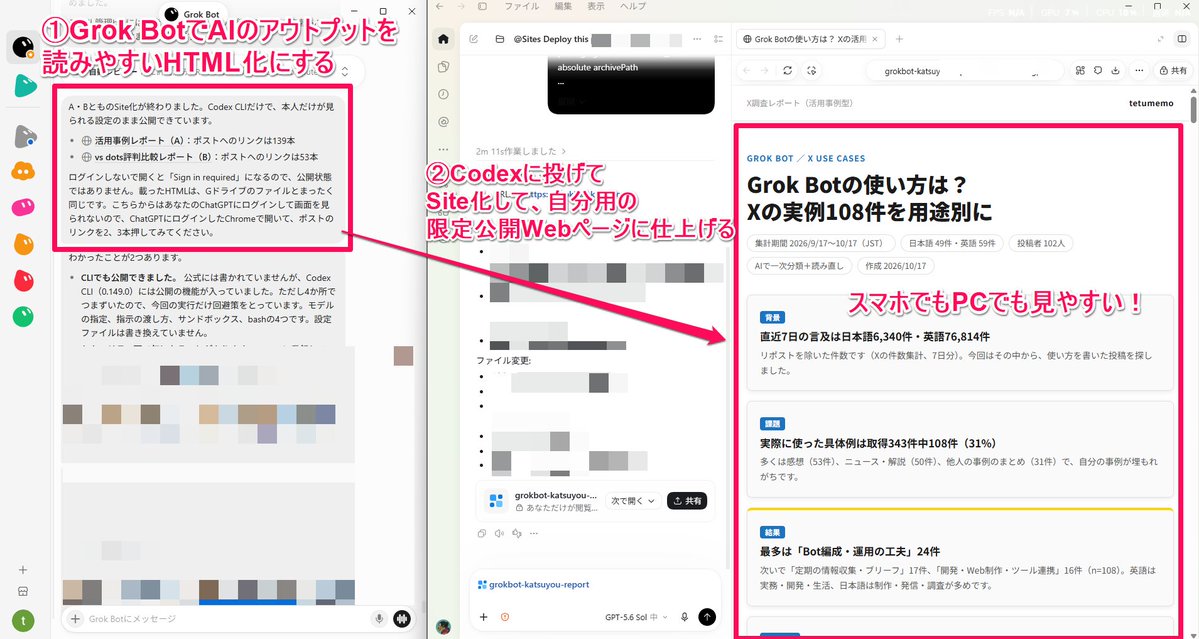Open the gray bot with blue badge
Image resolution: width=1199 pixels, height=639 pixels.
(x=25, y=136)
